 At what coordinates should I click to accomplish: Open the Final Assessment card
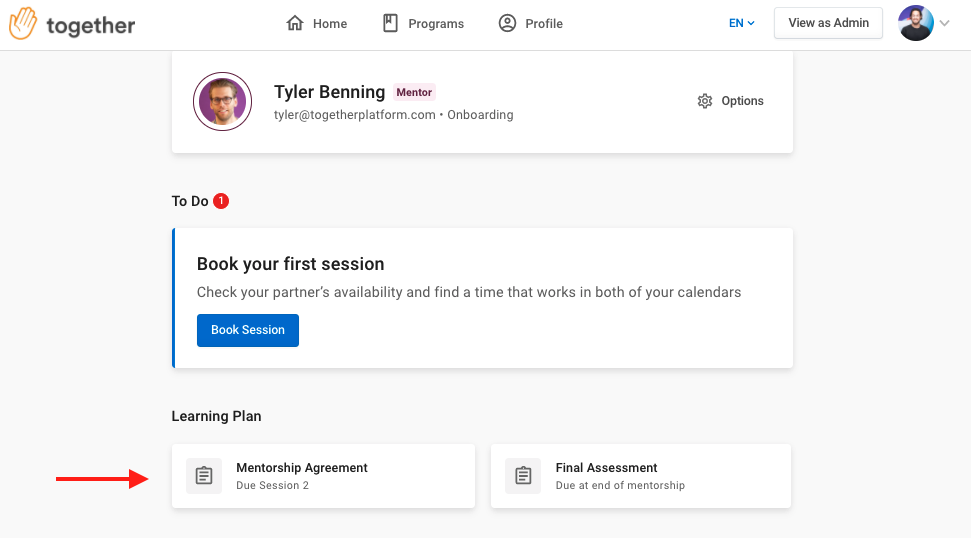click(641, 476)
